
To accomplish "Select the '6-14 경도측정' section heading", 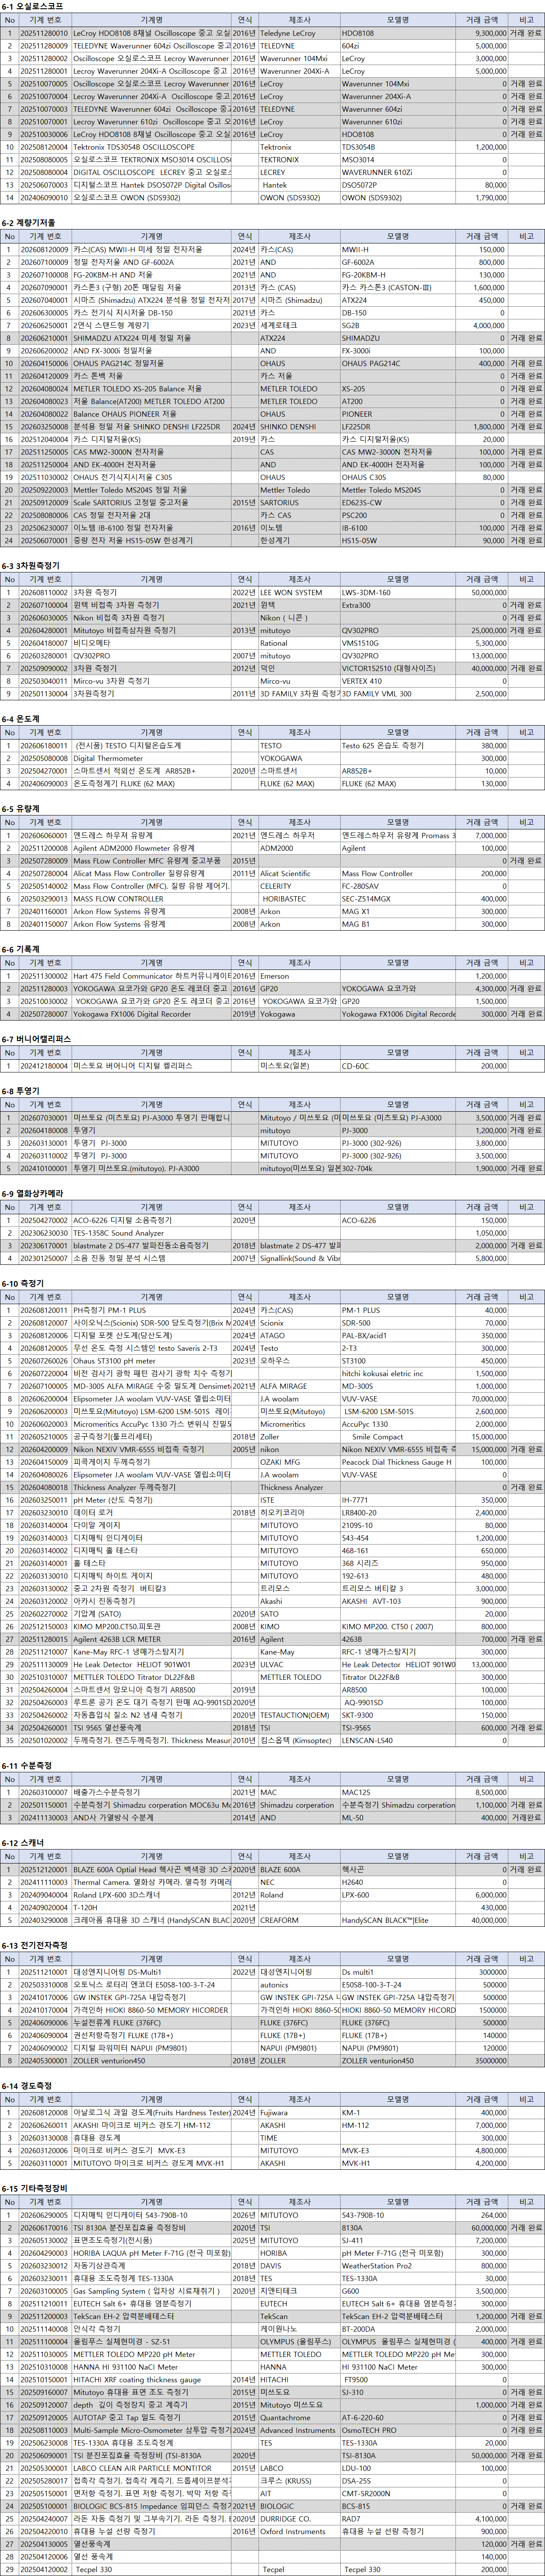I will coord(27,2086).
